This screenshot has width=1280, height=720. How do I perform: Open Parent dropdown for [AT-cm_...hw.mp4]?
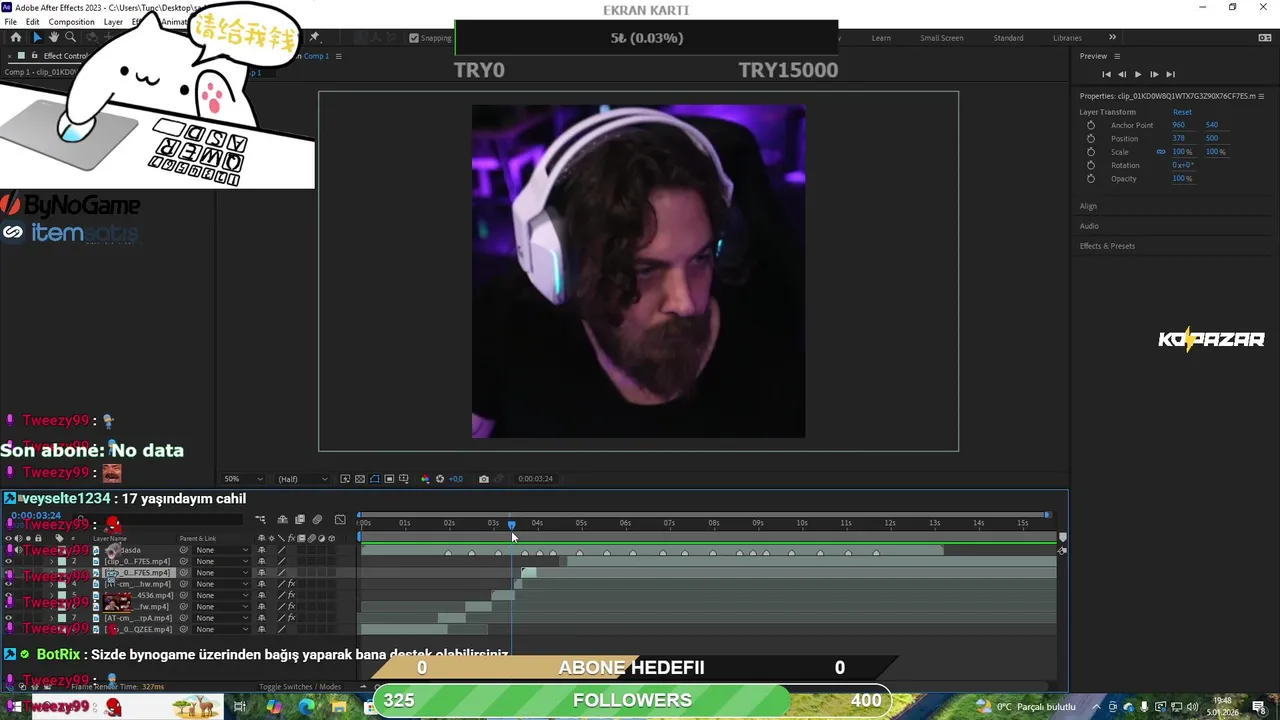click(222, 584)
